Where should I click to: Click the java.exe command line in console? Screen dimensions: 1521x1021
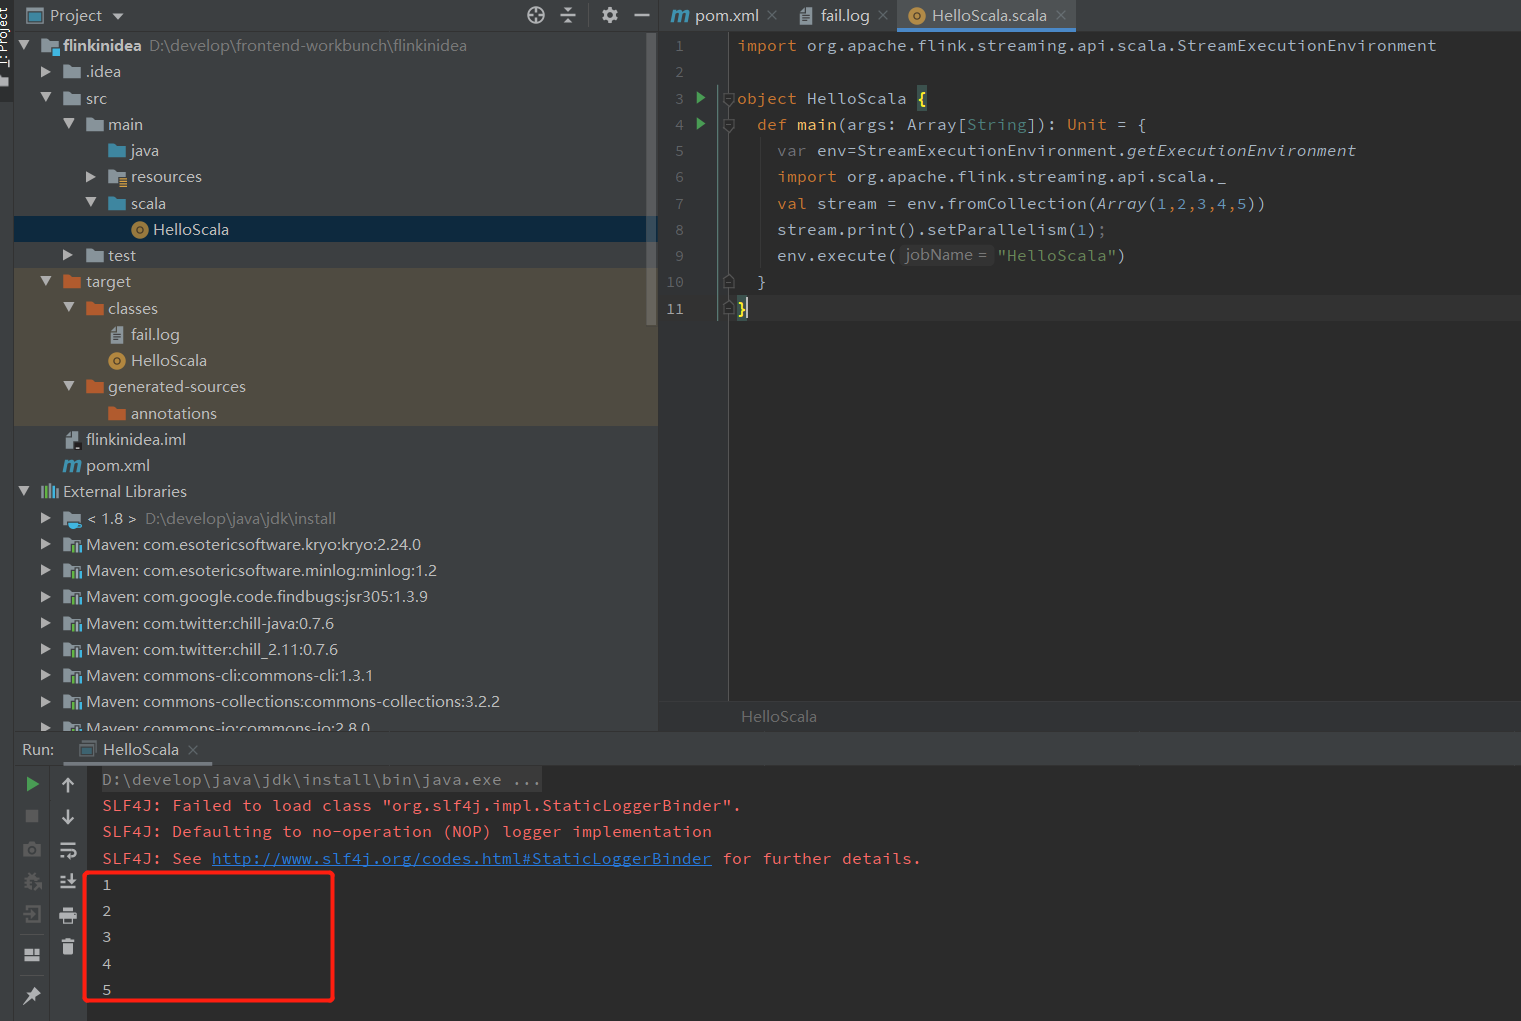[x=321, y=779]
